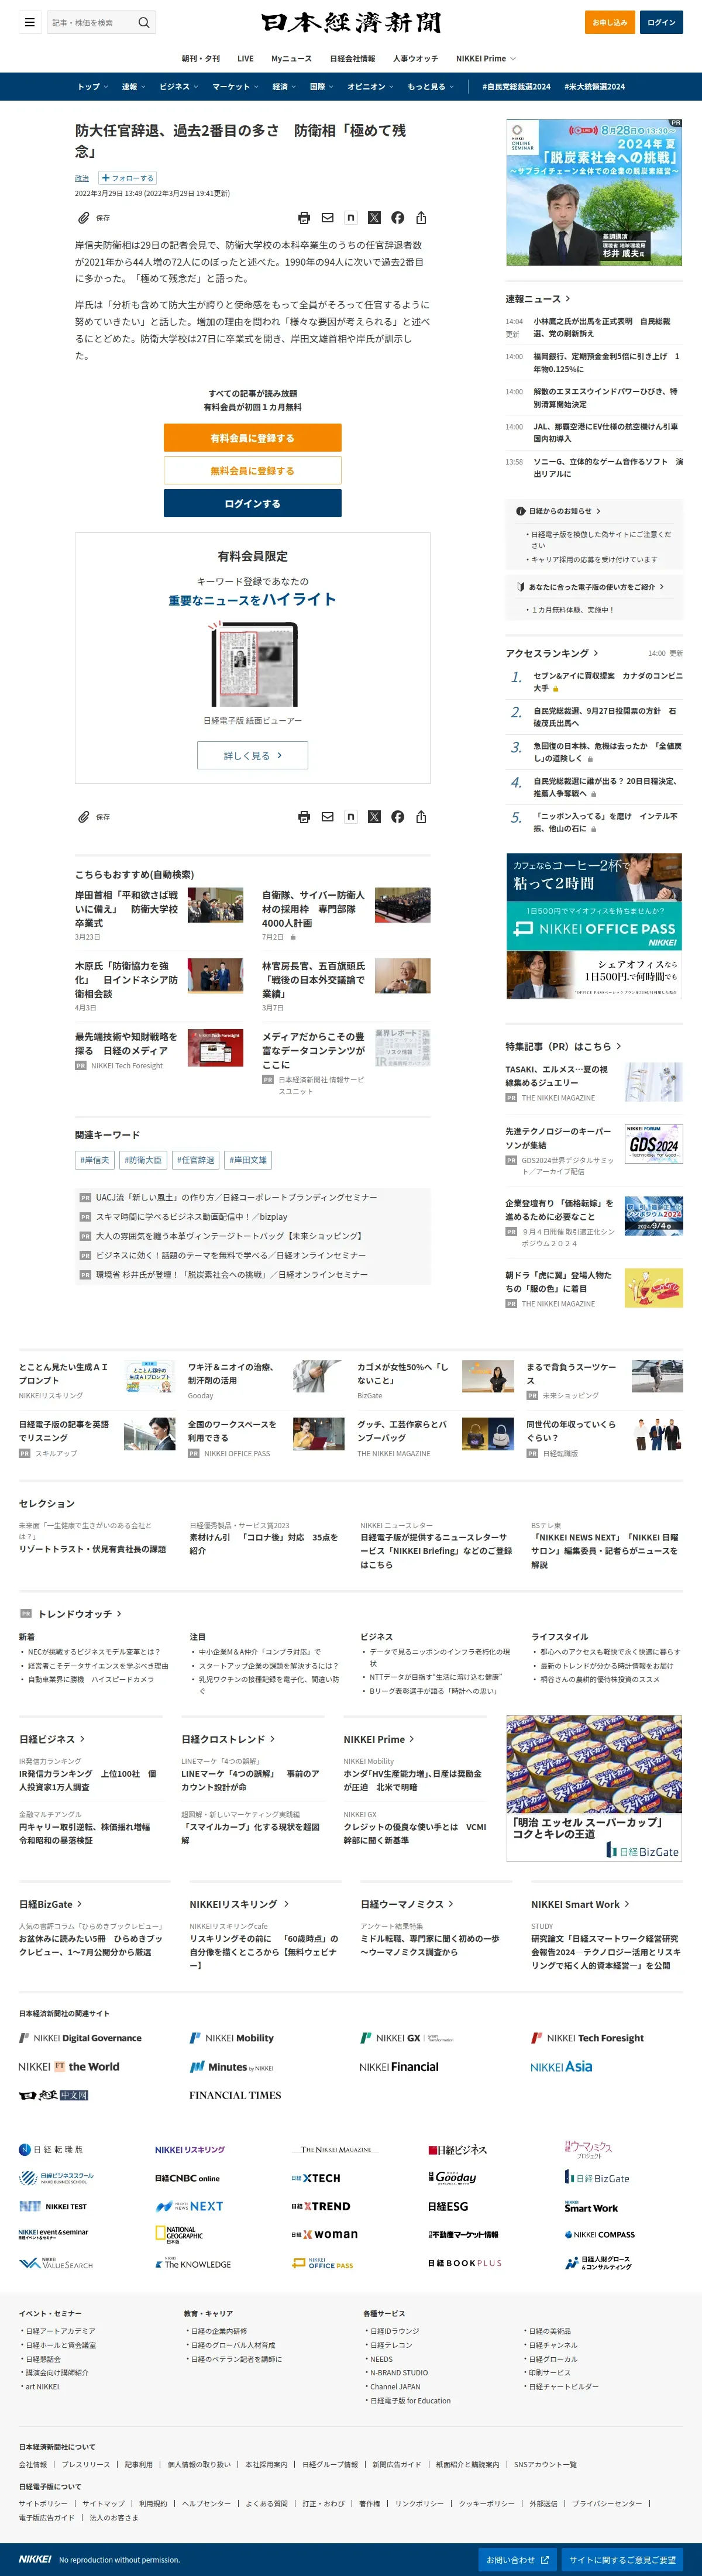Viewport: 702px width, 2576px height.
Task: Open the アクセスランキング heading link
Action: 552,653
